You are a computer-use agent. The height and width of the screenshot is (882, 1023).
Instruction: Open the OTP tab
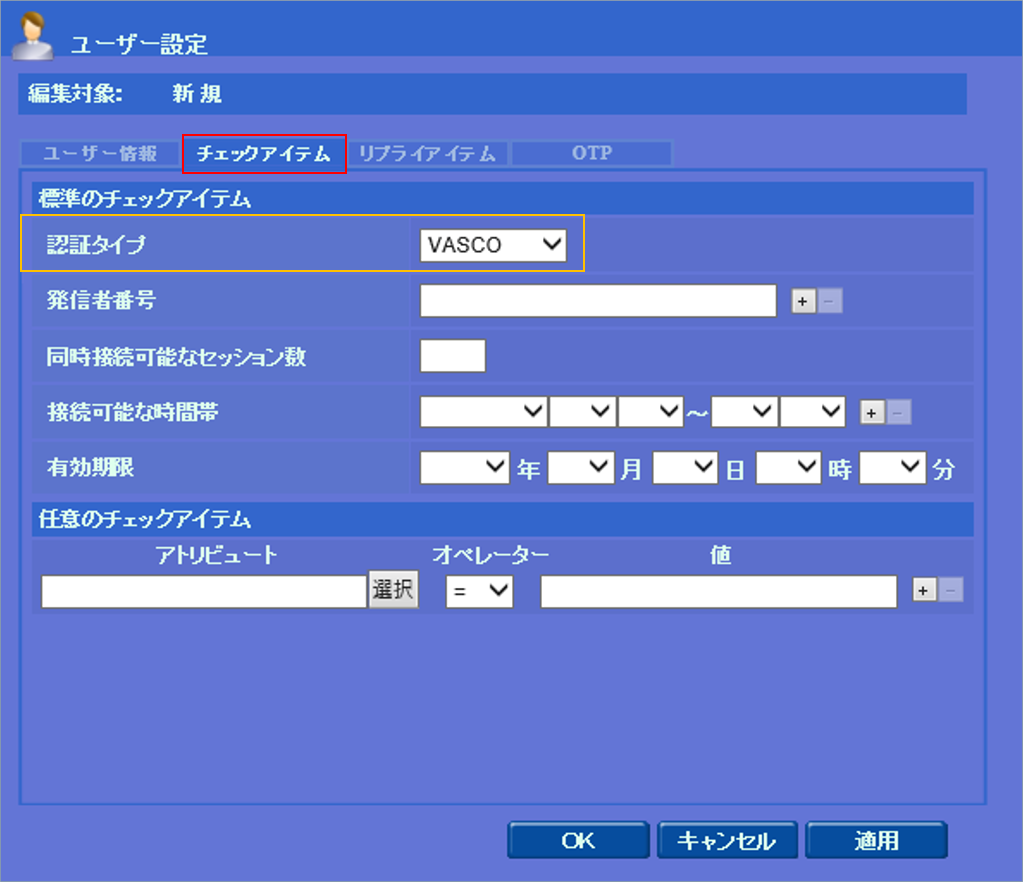coord(591,154)
